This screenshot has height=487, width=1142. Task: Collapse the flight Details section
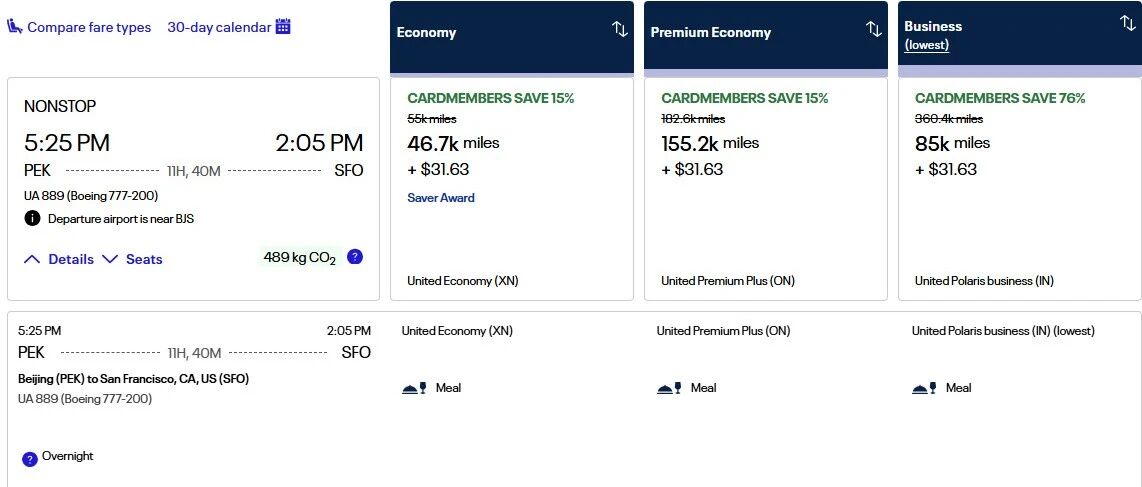click(x=59, y=259)
